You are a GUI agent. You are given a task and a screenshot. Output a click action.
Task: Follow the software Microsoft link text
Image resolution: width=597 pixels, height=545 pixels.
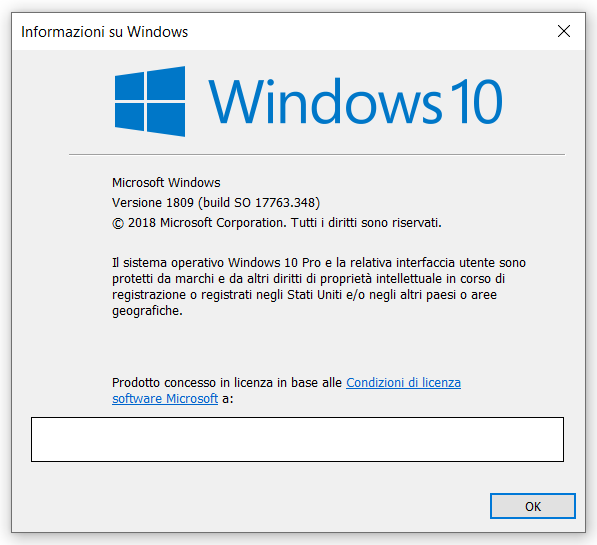tap(165, 399)
